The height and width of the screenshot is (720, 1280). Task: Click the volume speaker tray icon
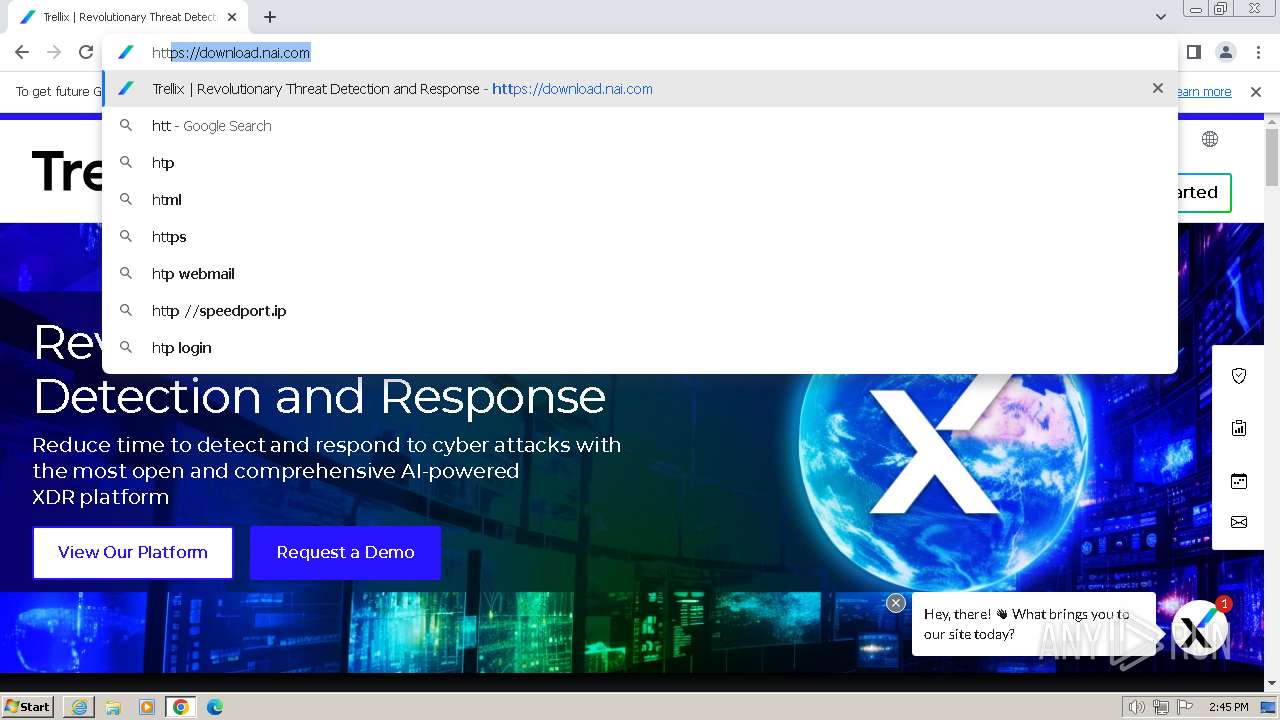(x=1136, y=707)
